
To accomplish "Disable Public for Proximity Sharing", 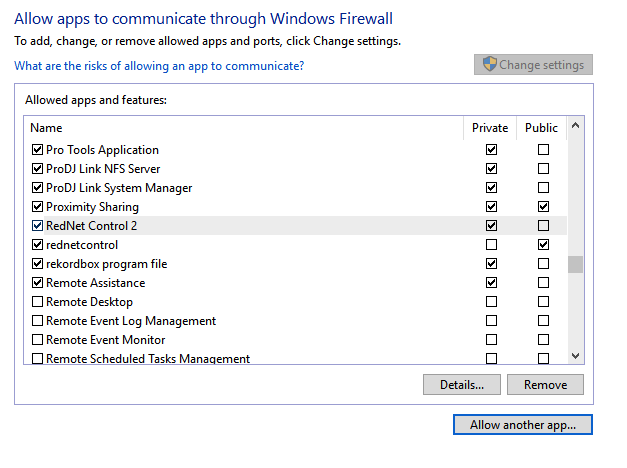I will [543, 206].
